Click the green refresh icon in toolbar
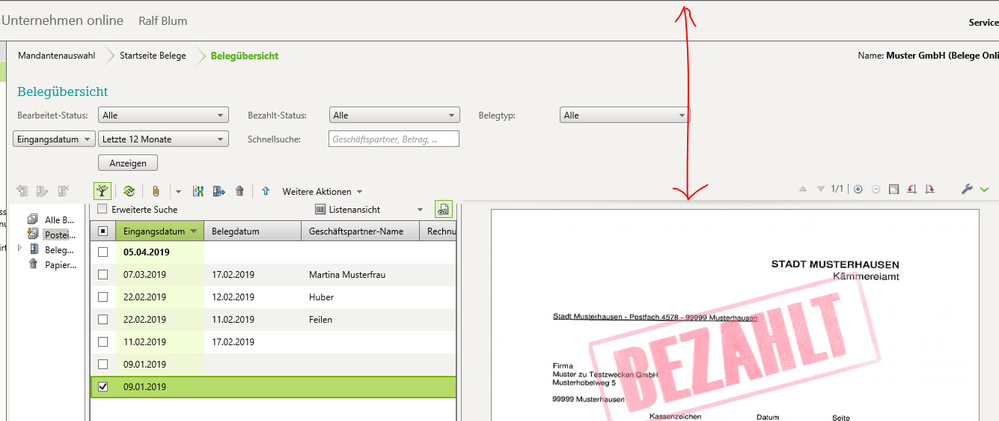The image size is (999, 421). (129, 190)
